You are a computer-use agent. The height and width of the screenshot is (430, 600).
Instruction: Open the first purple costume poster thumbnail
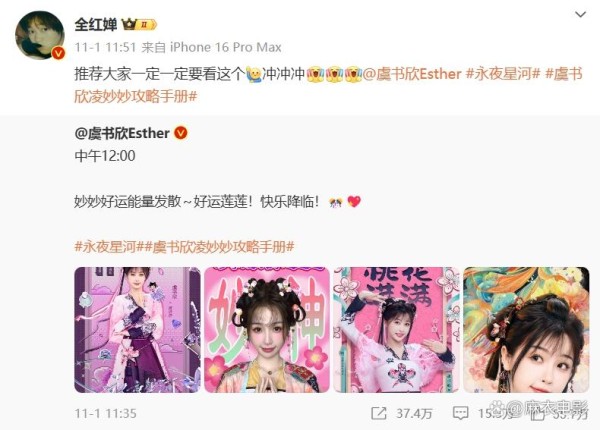click(137, 330)
